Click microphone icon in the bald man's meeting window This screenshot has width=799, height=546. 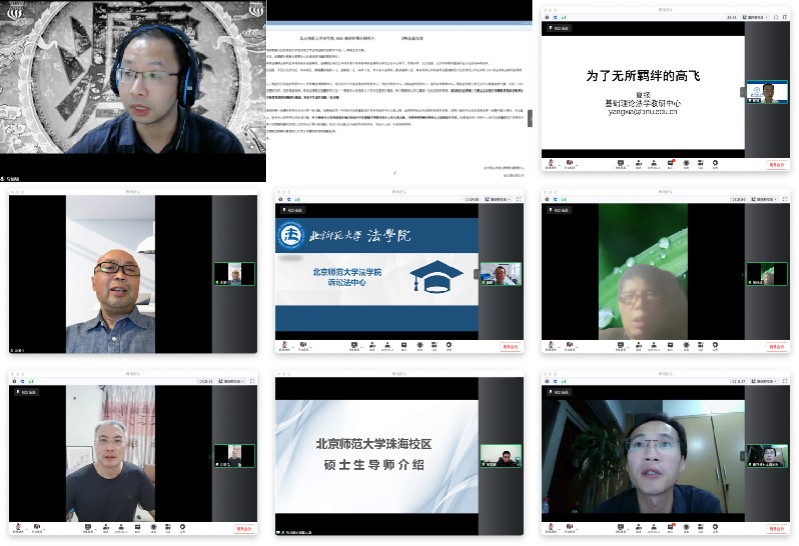click(16, 345)
